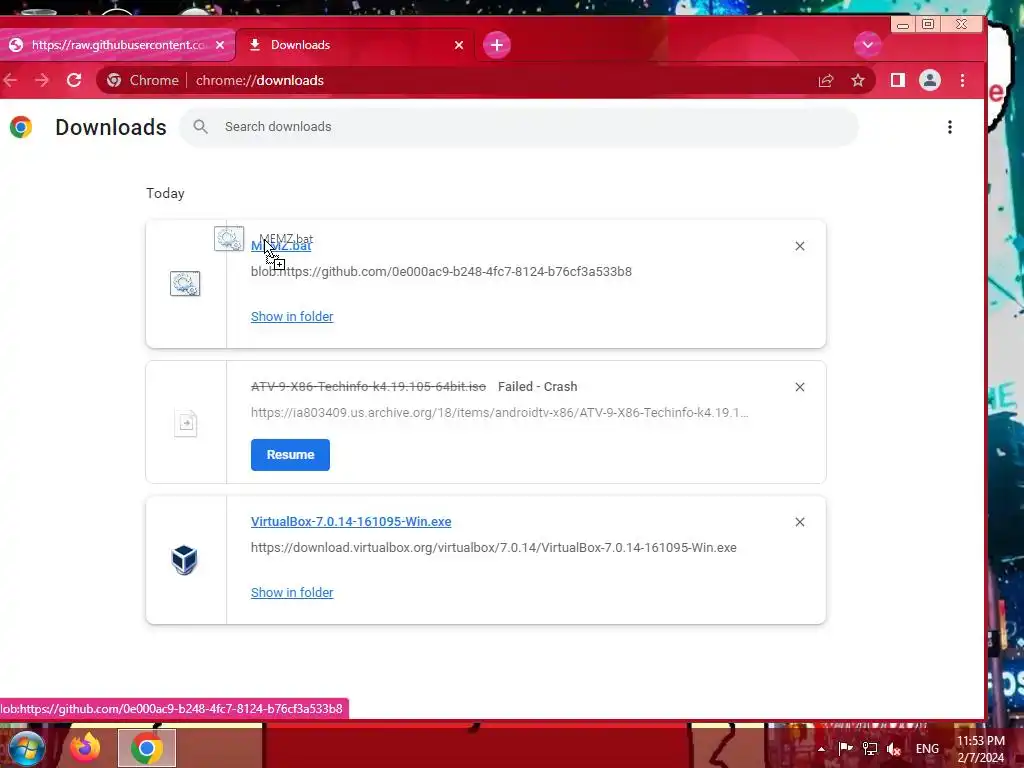Click the 'Failed - Crash' status text
Viewport: 1024px width, 768px height.
537,387
